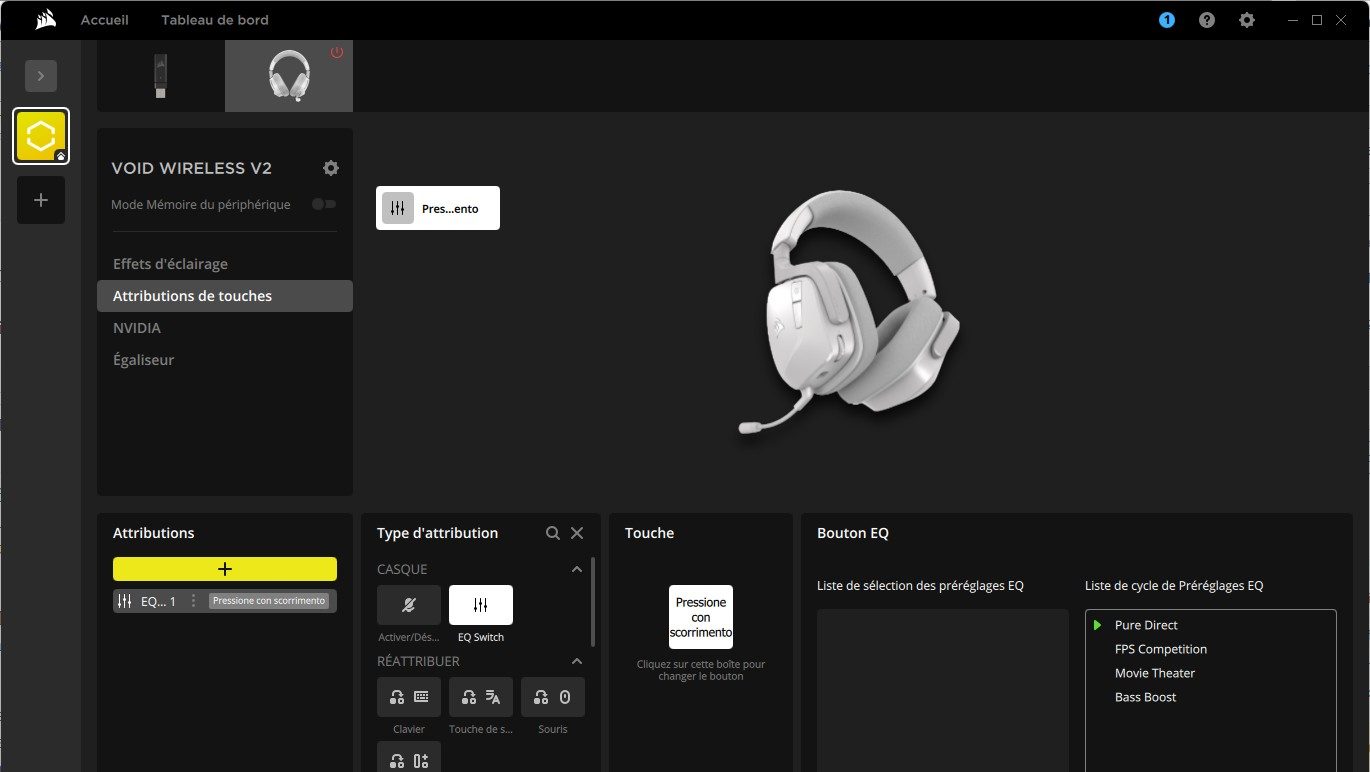Select the Pure Direct preset in cycle list

(1146, 624)
